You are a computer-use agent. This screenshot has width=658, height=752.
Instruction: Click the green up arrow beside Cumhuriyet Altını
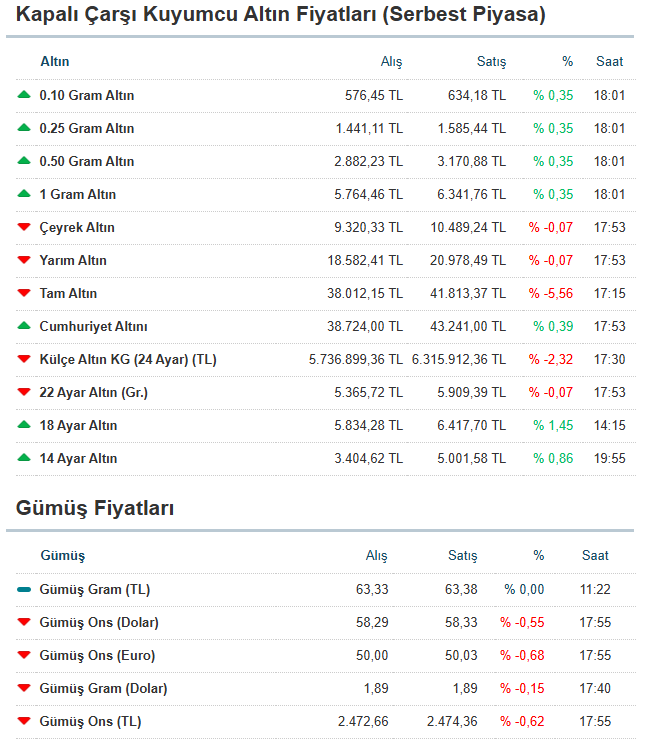click(x=24, y=326)
